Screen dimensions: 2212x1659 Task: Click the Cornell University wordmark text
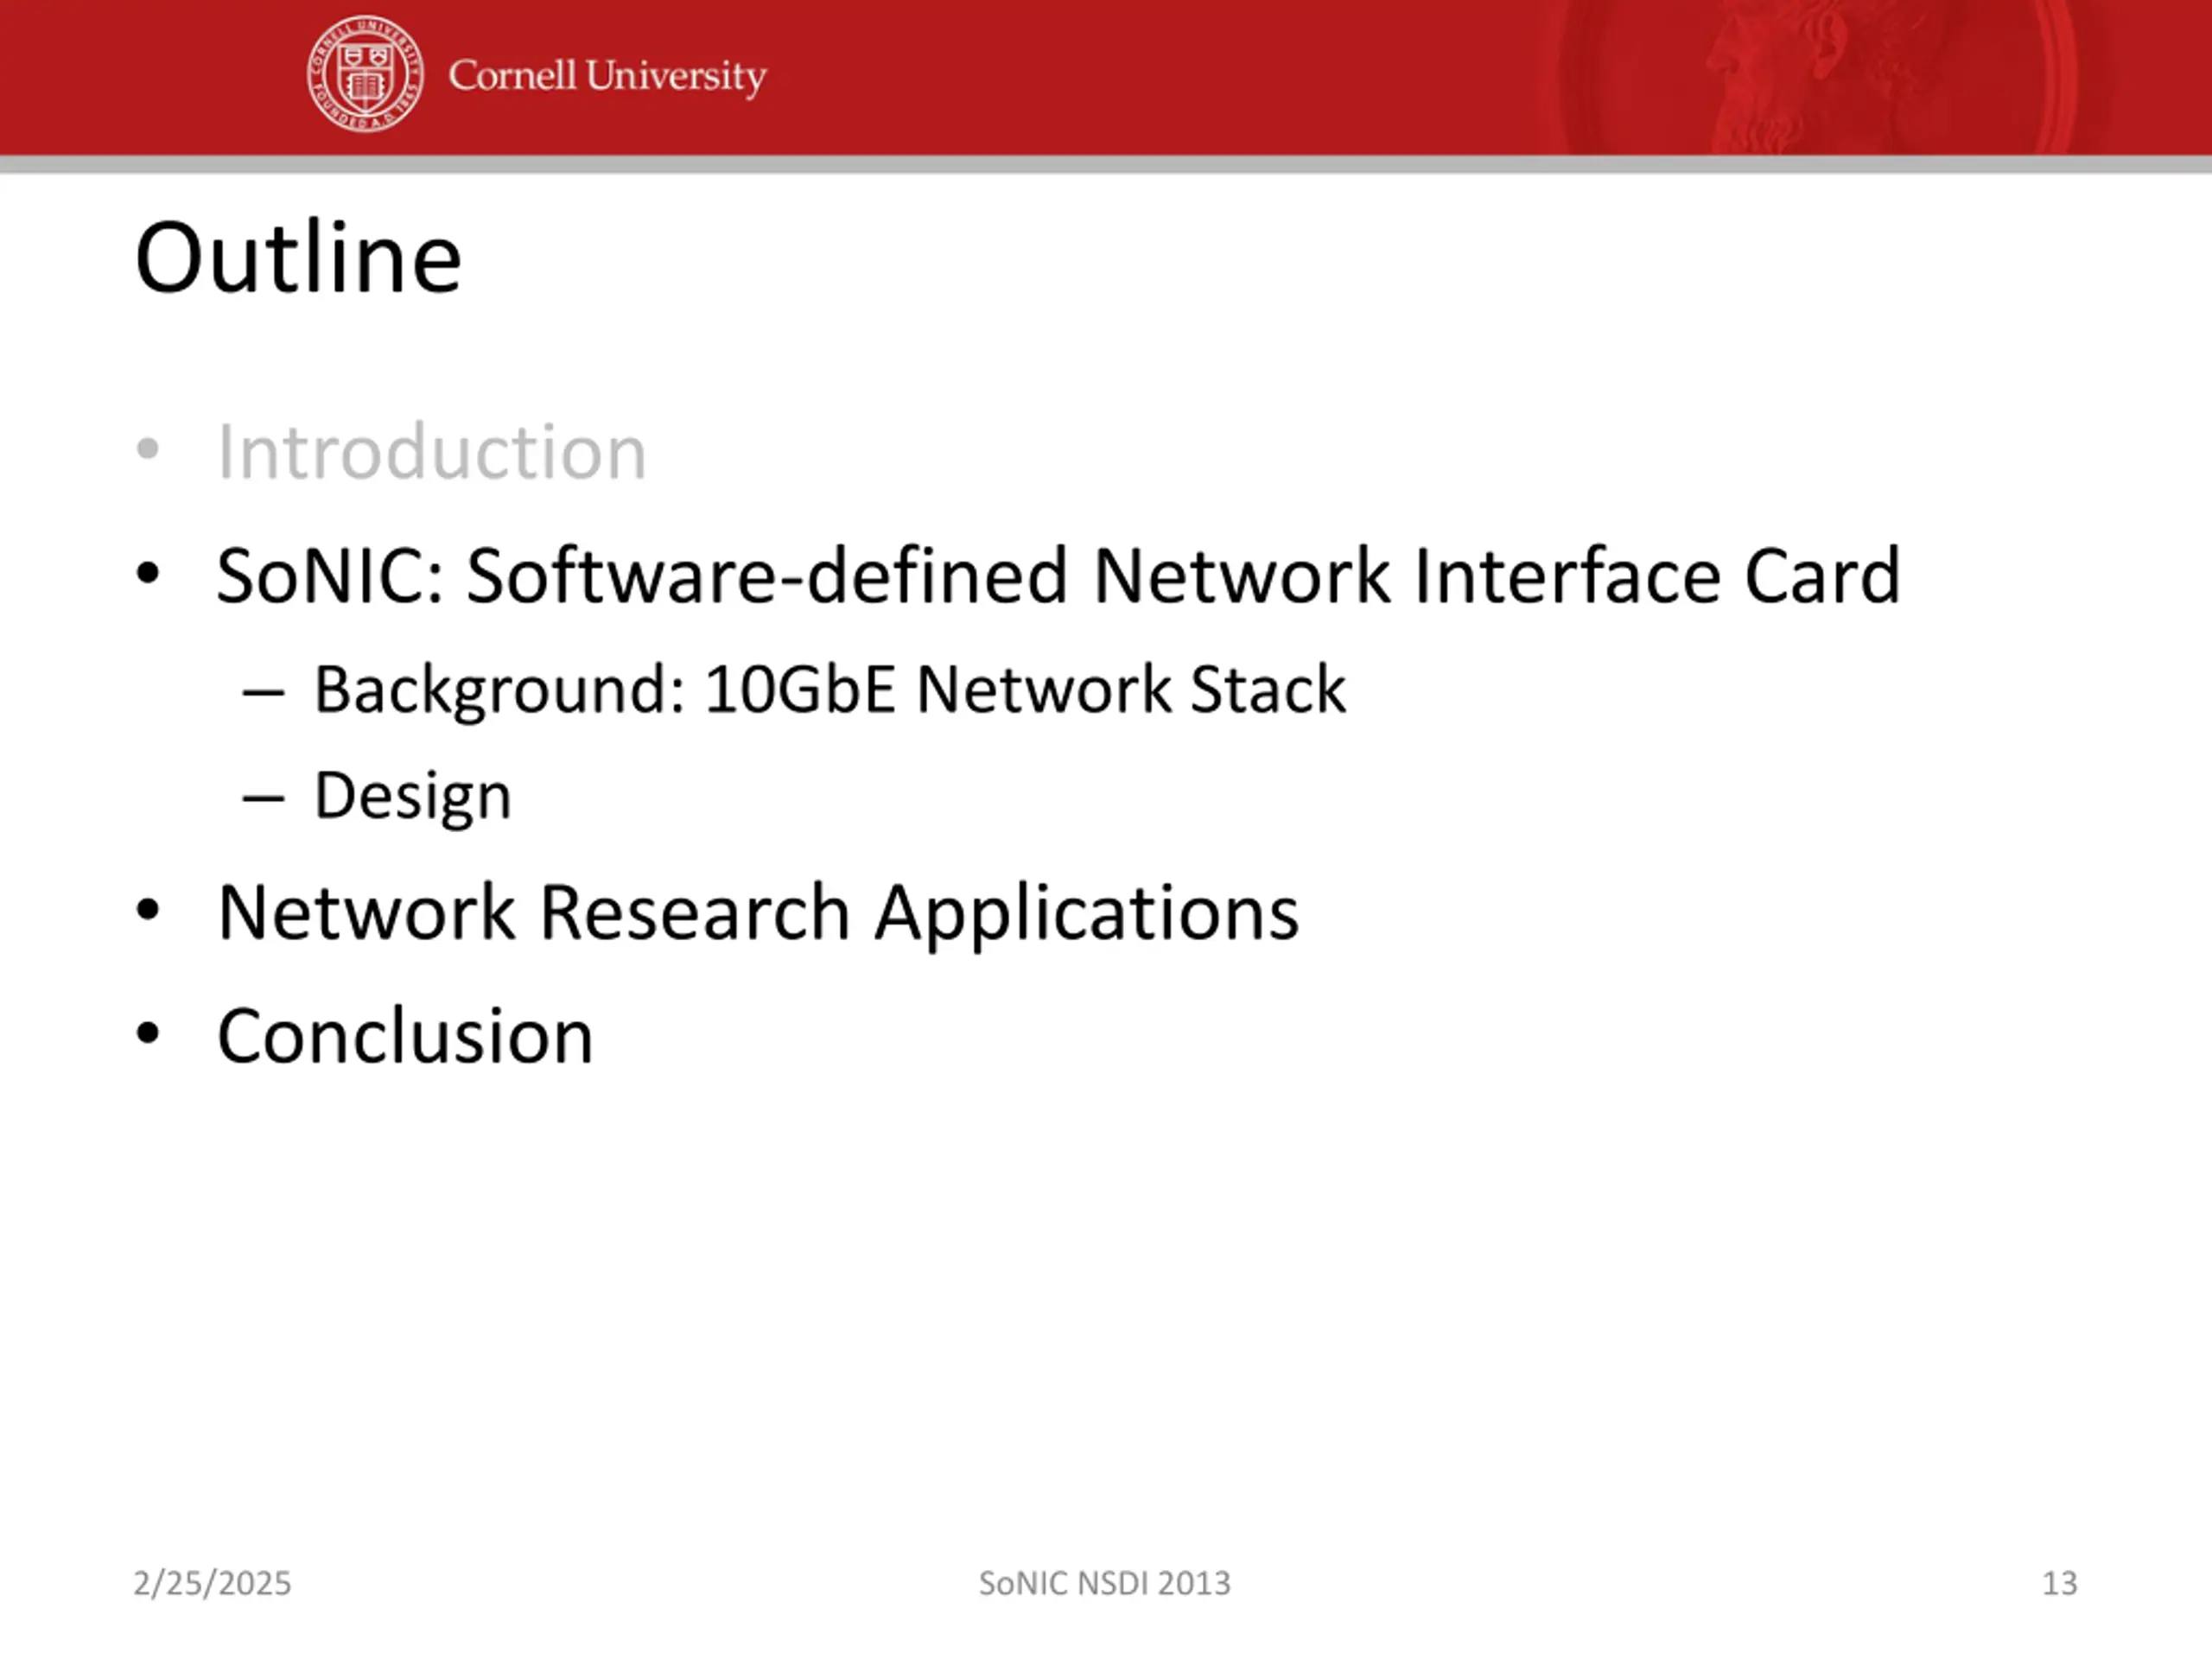coord(607,76)
